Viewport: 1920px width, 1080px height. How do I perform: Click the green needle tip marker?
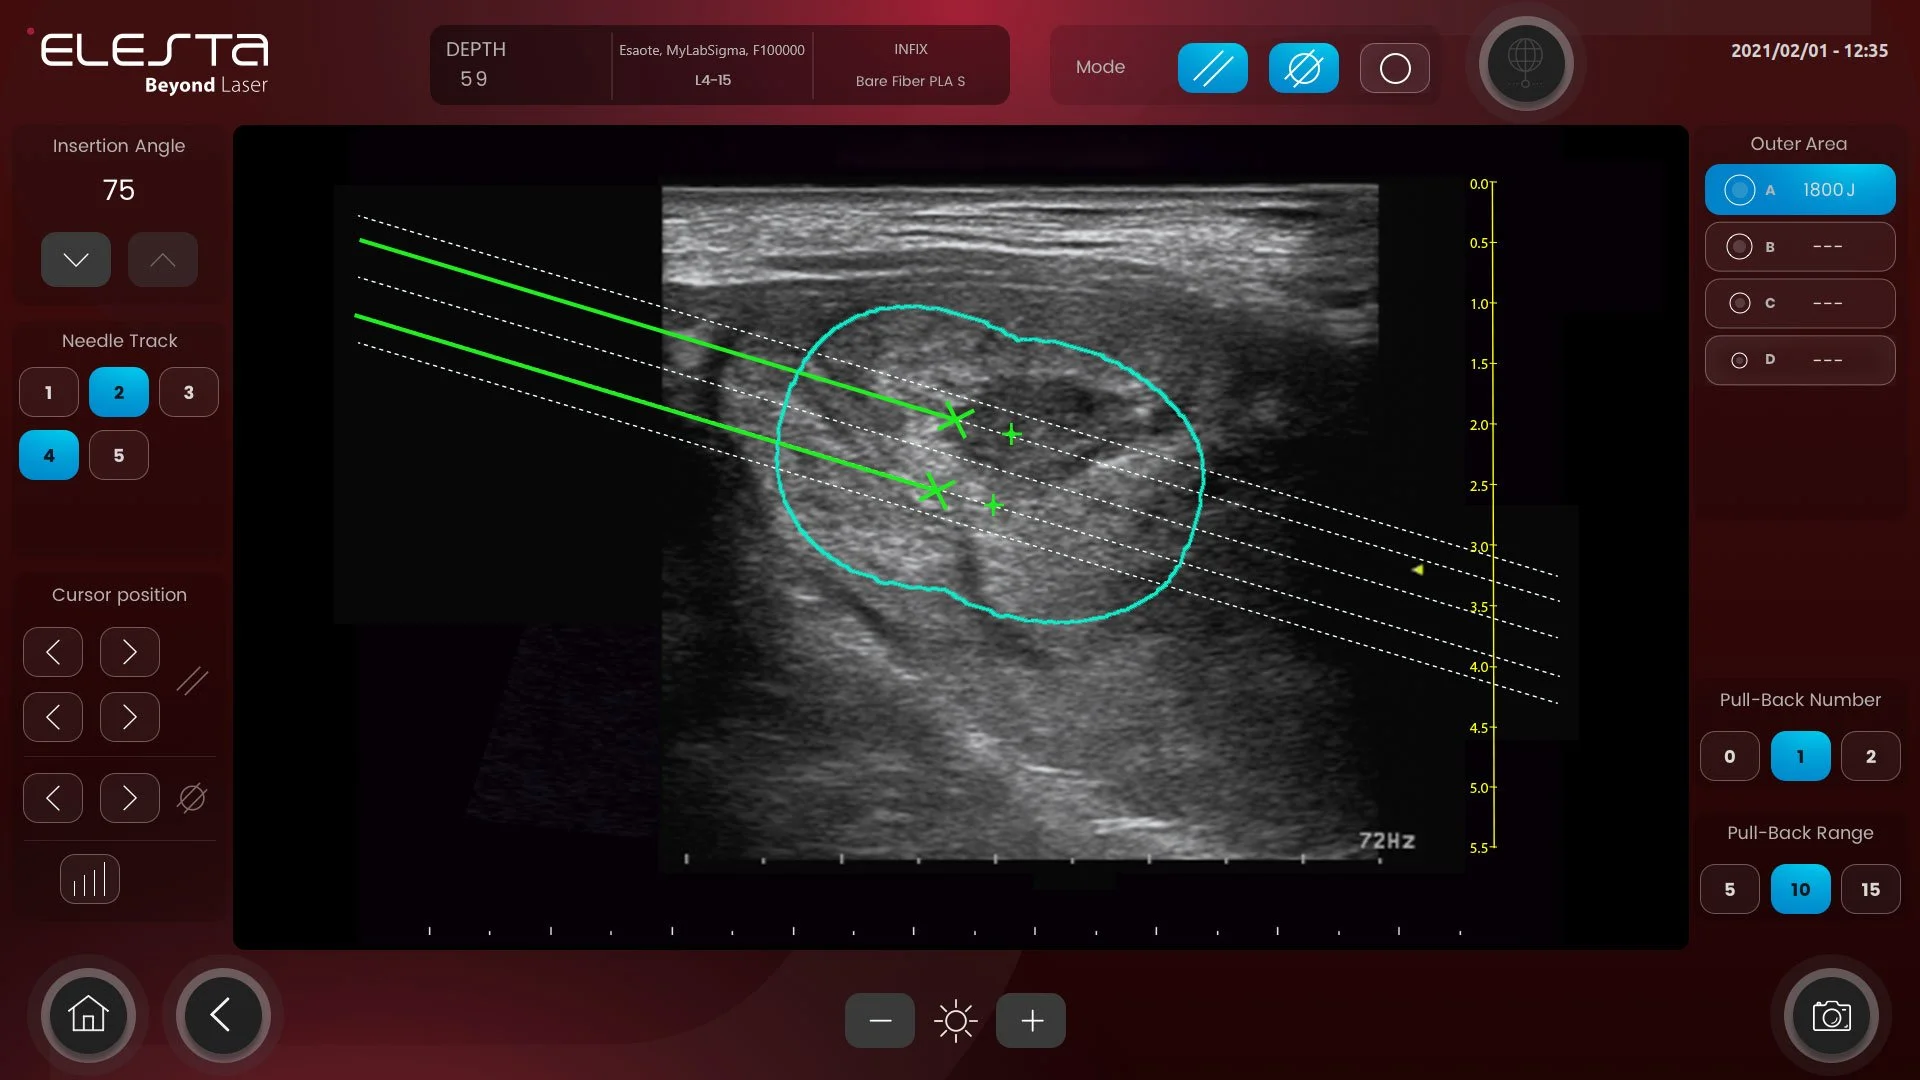(x=955, y=418)
